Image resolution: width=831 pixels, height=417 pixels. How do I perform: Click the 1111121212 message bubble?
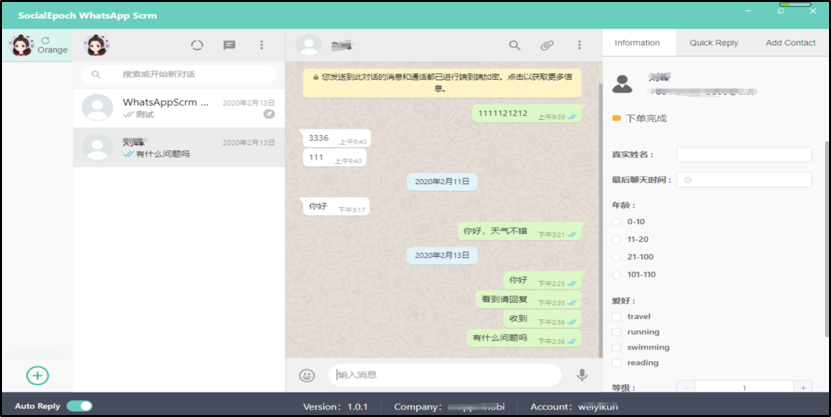tap(527, 114)
